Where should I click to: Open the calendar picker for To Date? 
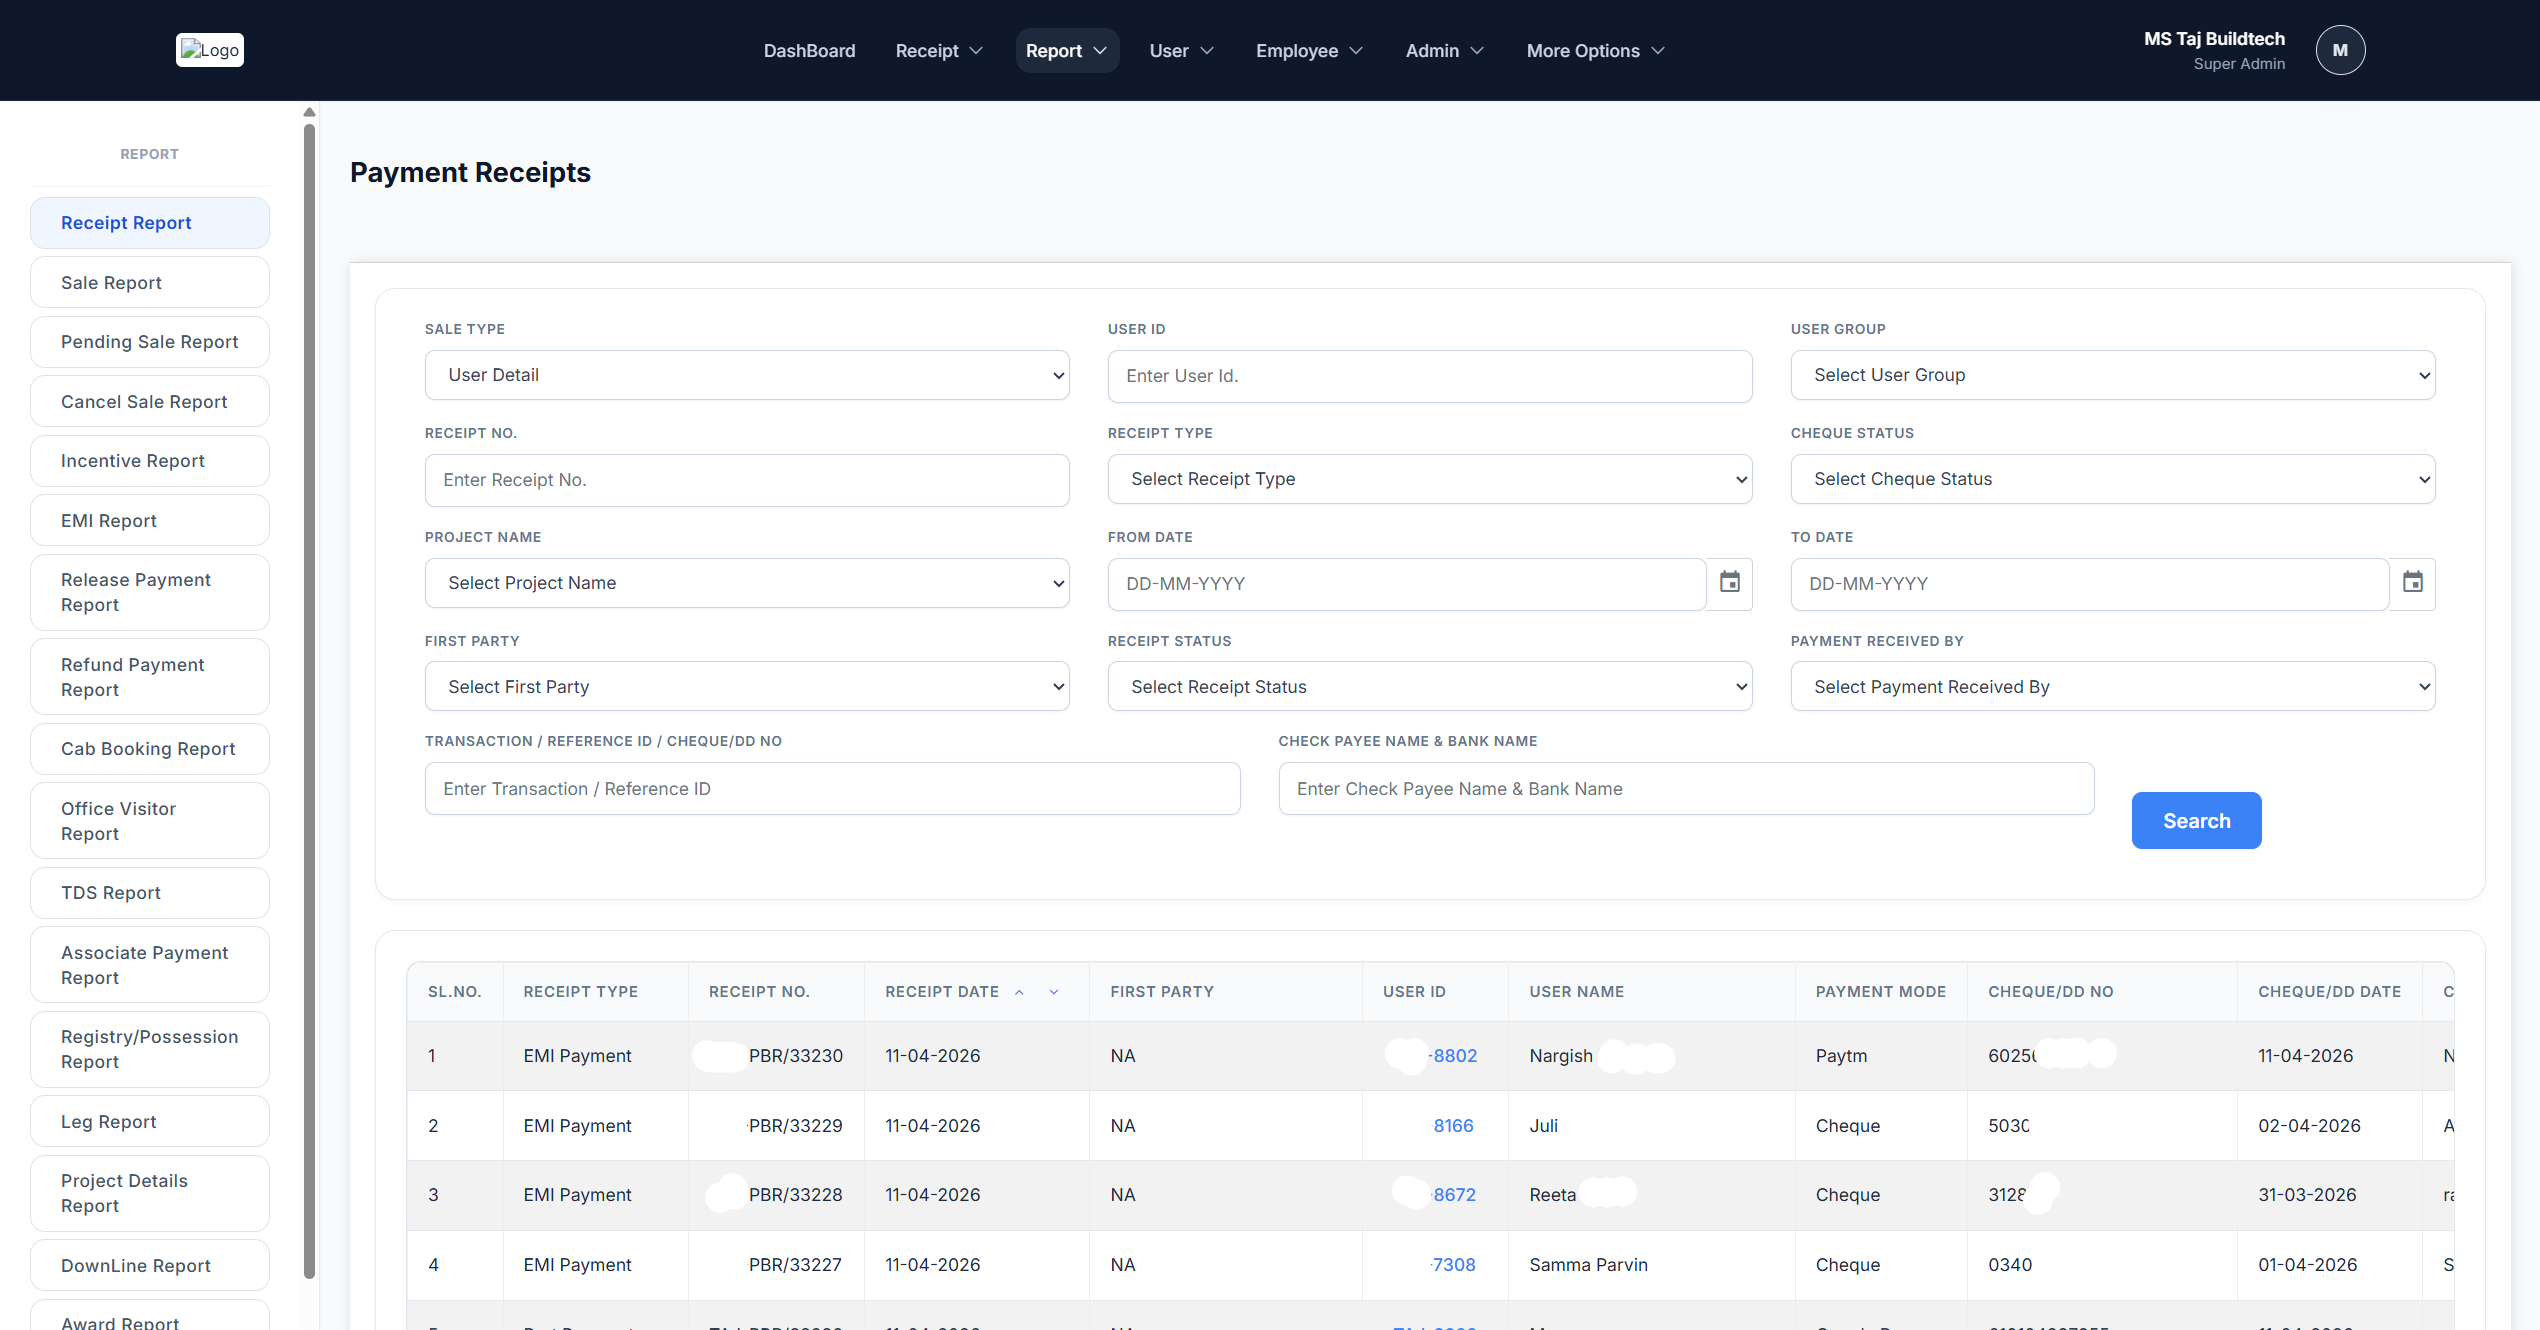pyautogui.click(x=2413, y=582)
